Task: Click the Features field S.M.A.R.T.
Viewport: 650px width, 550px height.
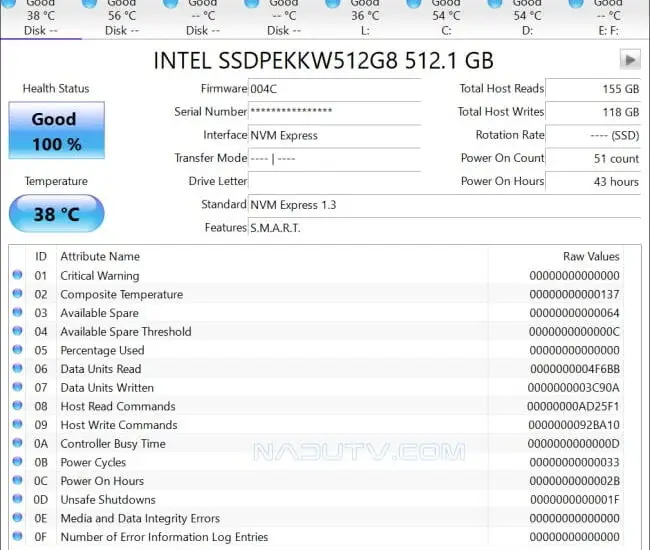Action: tap(444, 228)
